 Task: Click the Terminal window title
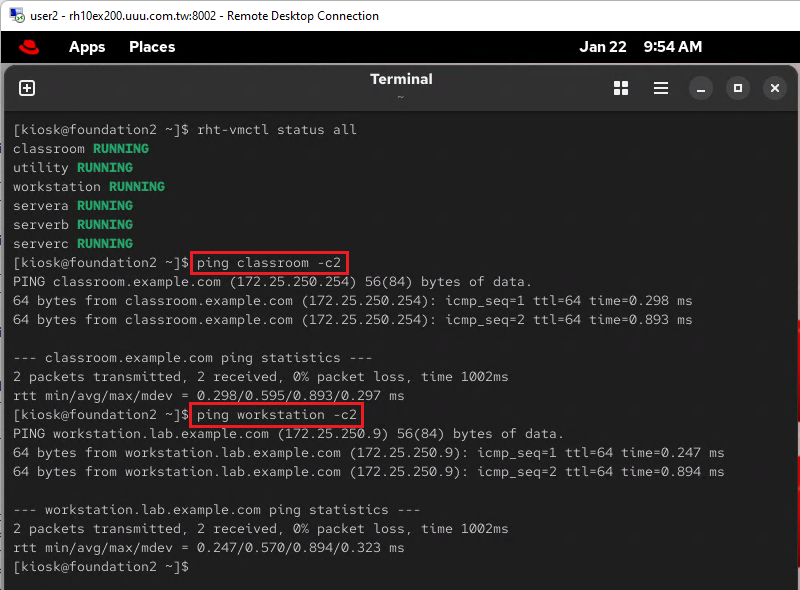(x=401, y=79)
